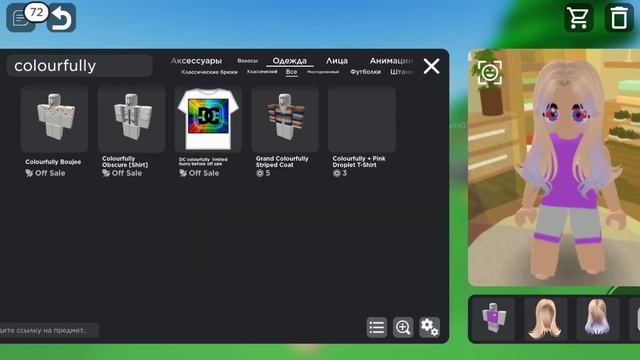The height and width of the screenshot is (360, 640).
Task: Open the Аксессуары tab
Action: point(196,61)
